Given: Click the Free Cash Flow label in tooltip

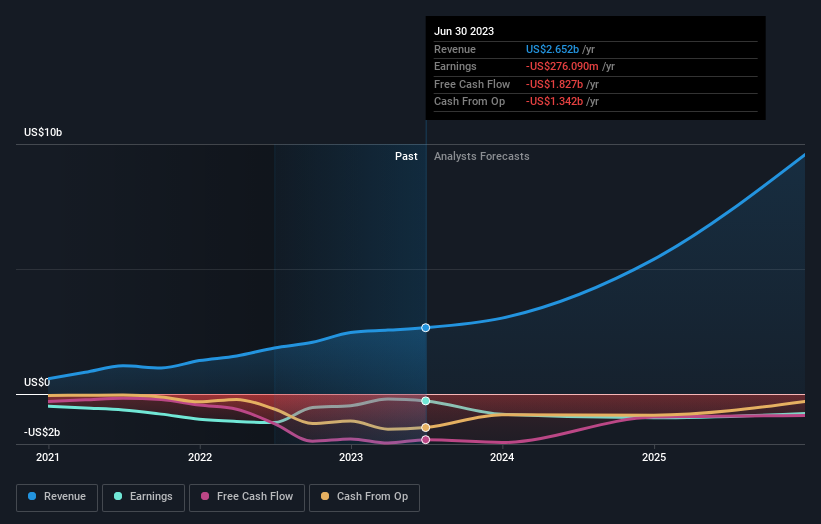Looking at the screenshot, I should (472, 84).
